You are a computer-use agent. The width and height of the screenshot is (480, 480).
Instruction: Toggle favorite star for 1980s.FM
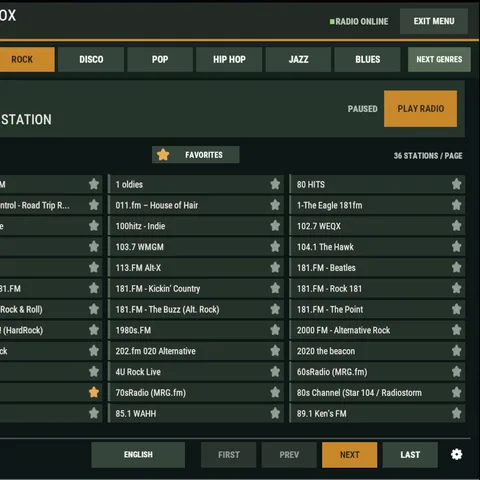(x=275, y=330)
